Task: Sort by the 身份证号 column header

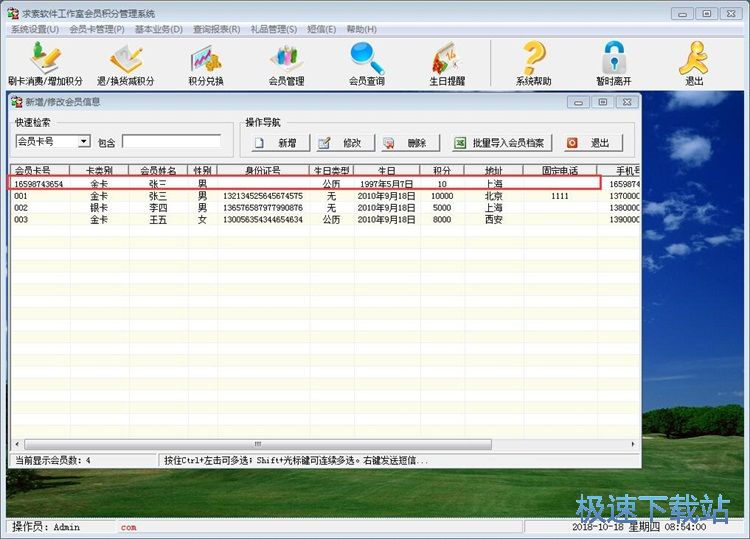Action: [263, 170]
